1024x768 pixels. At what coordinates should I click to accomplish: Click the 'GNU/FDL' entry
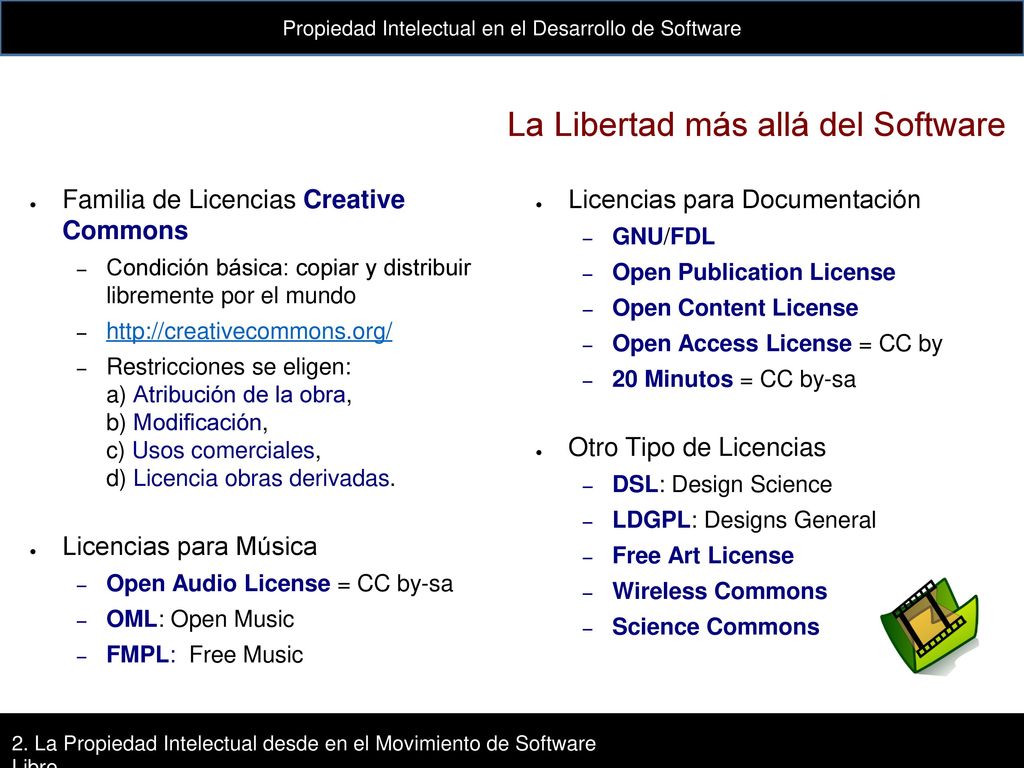[x=663, y=236]
